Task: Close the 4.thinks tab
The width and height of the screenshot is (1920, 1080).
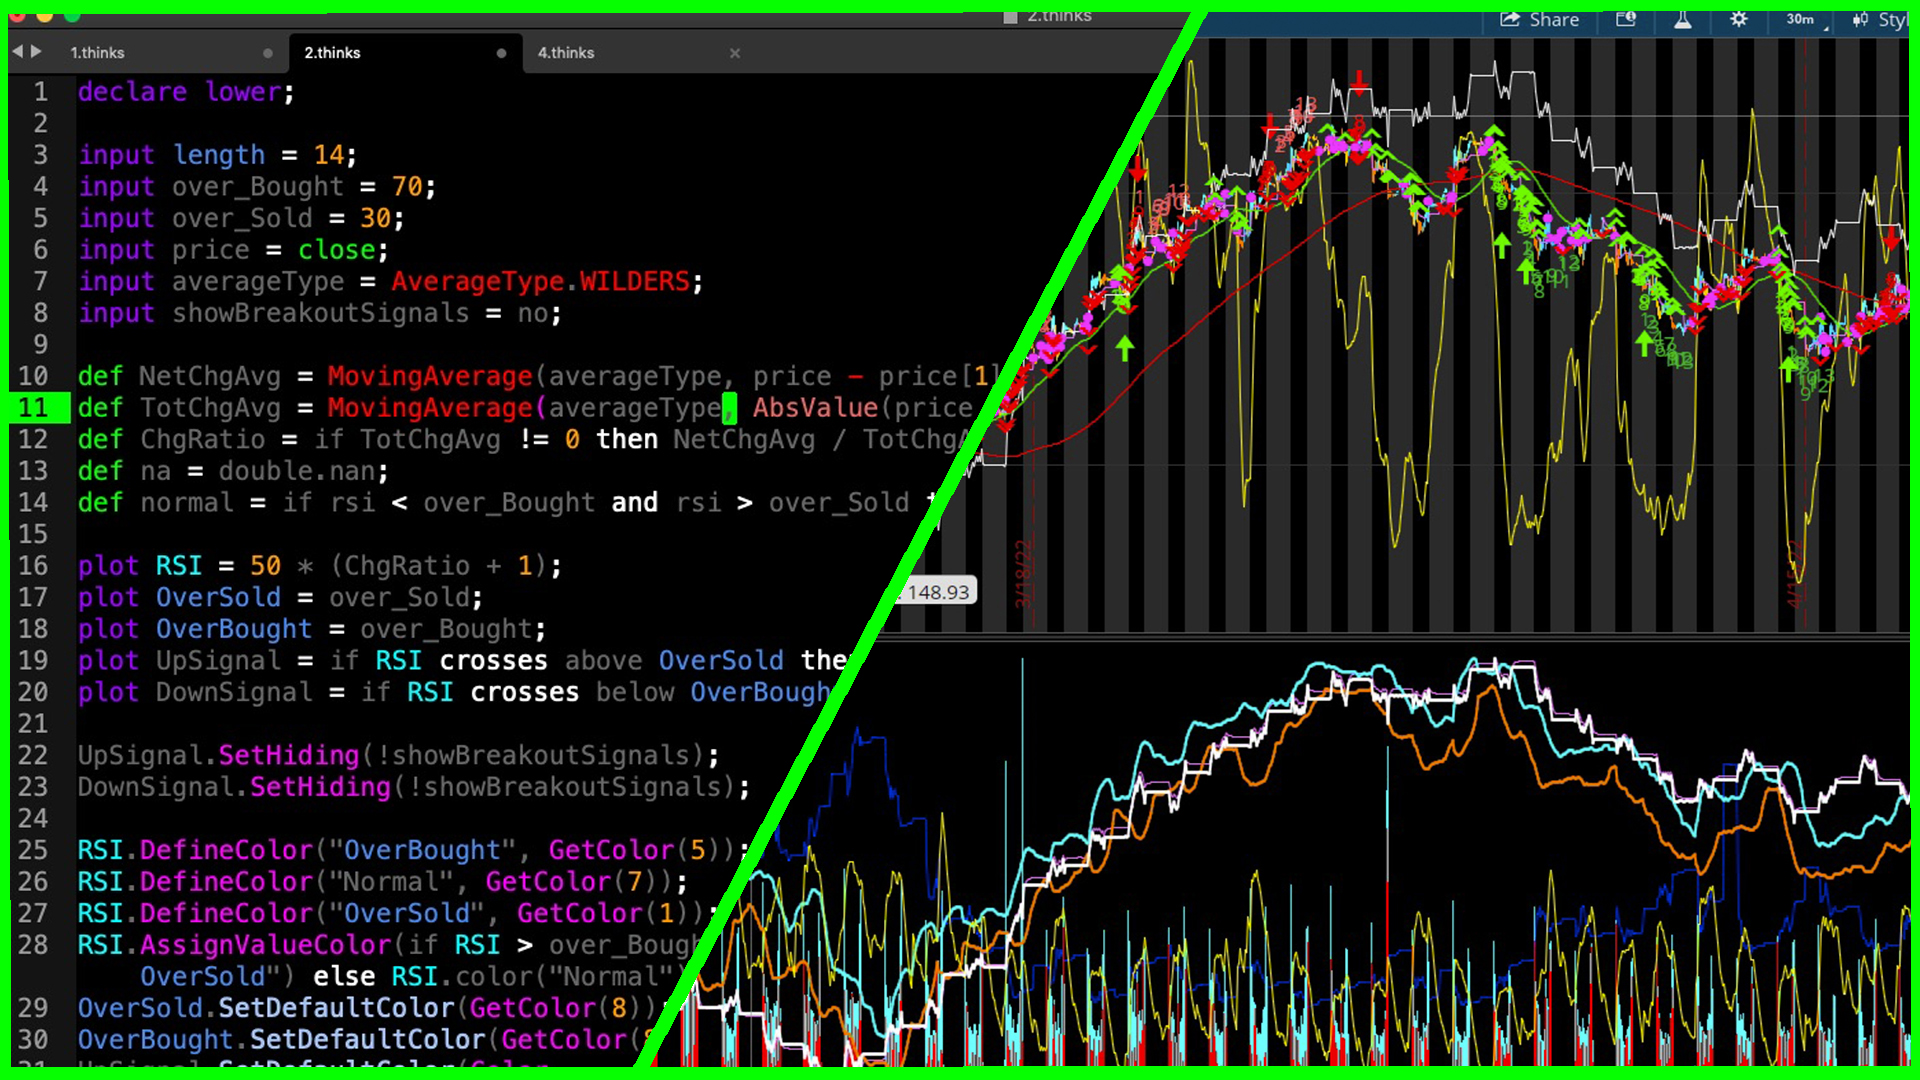Action: coord(735,53)
